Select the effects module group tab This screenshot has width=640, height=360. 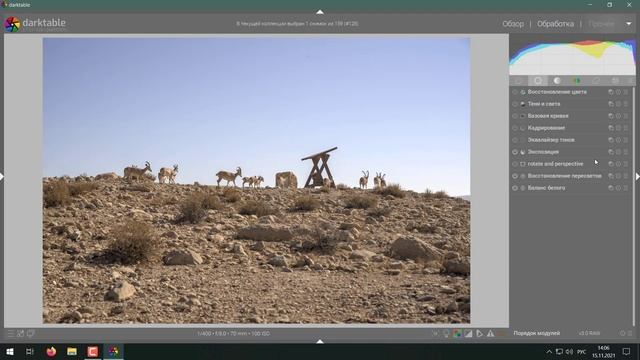(616, 81)
